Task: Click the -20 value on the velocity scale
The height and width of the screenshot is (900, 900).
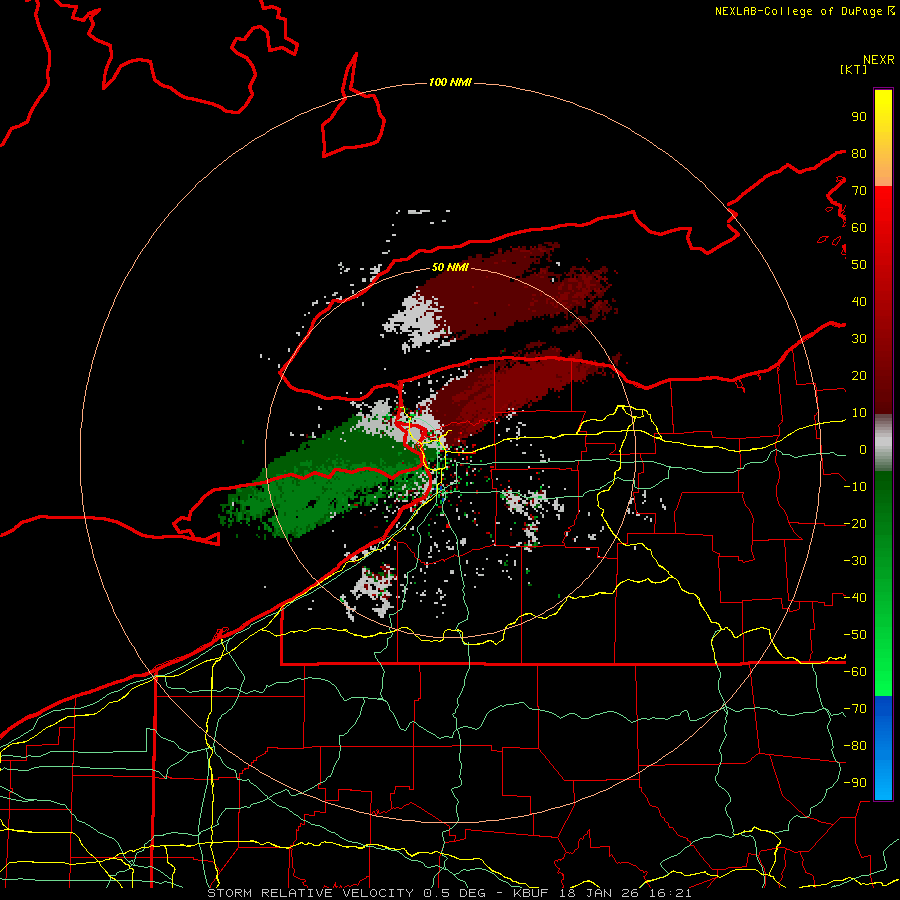Action: pos(855,523)
